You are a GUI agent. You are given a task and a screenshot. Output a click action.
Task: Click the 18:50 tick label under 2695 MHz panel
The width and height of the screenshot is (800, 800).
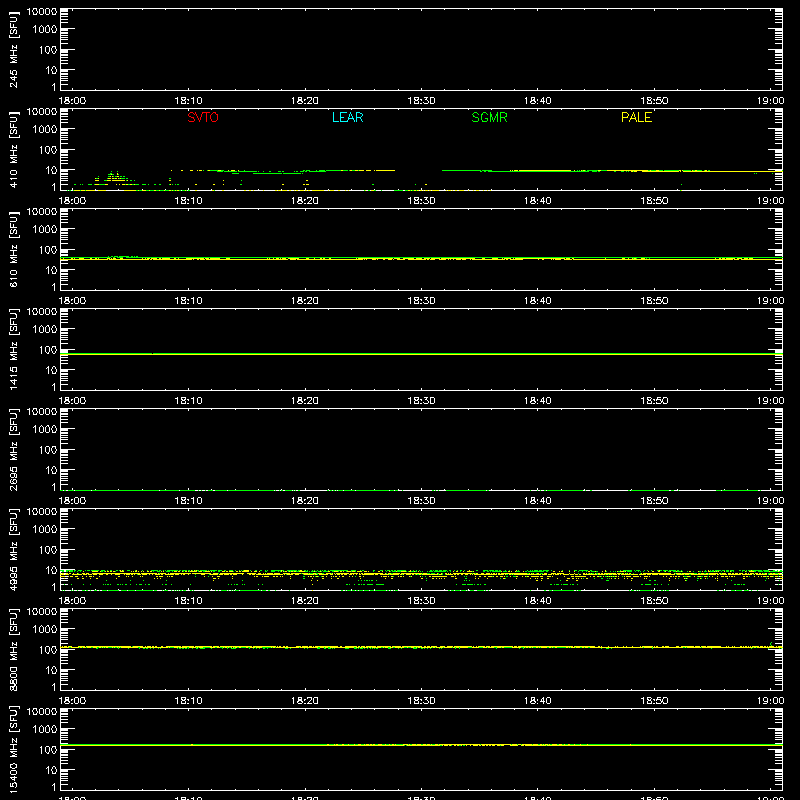coord(654,501)
